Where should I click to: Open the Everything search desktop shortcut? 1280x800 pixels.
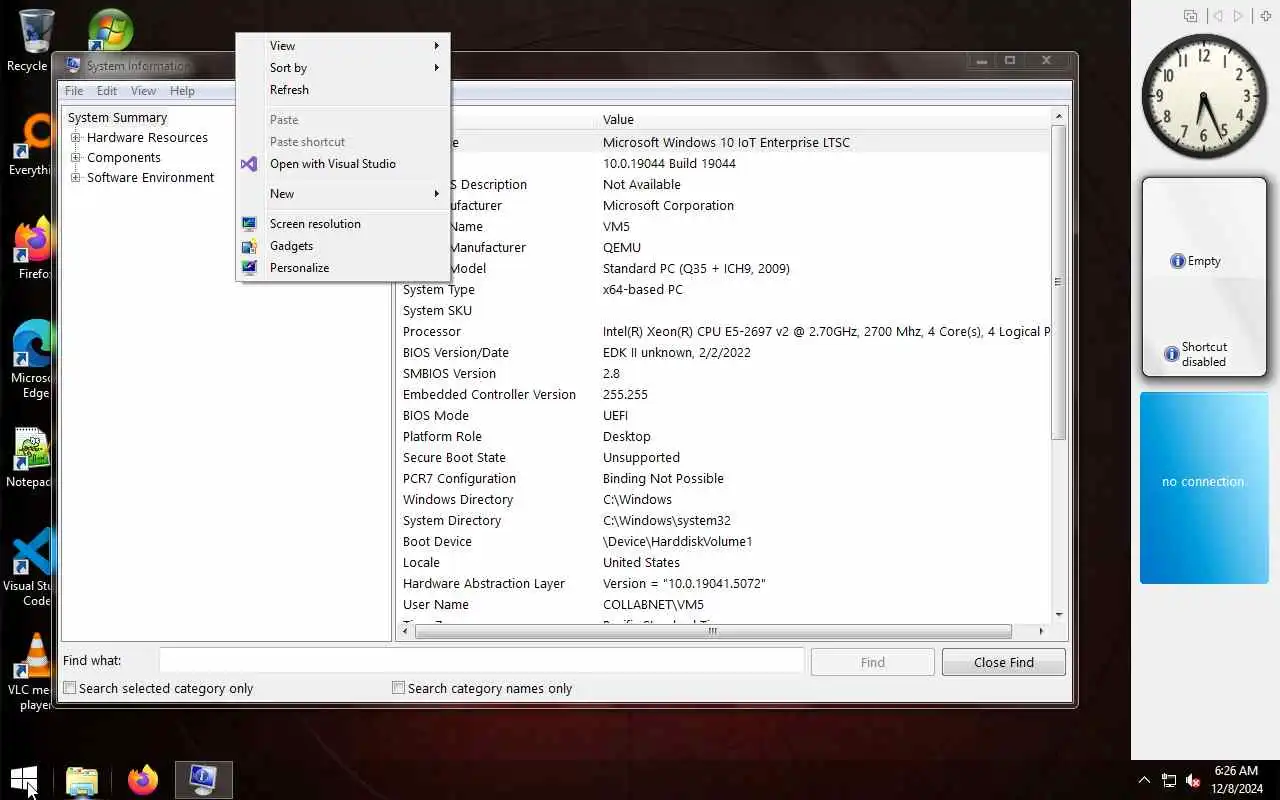tap(33, 146)
